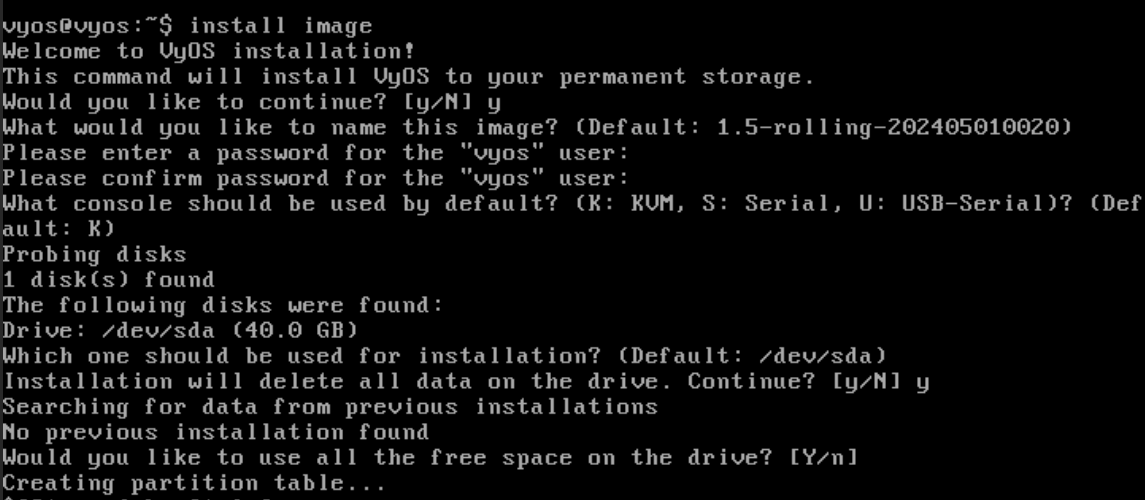The width and height of the screenshot is (1145, 500).
Task: Click the "Drive: /dev/sda (40.0 GB)" entry
Action: [180, 330]
